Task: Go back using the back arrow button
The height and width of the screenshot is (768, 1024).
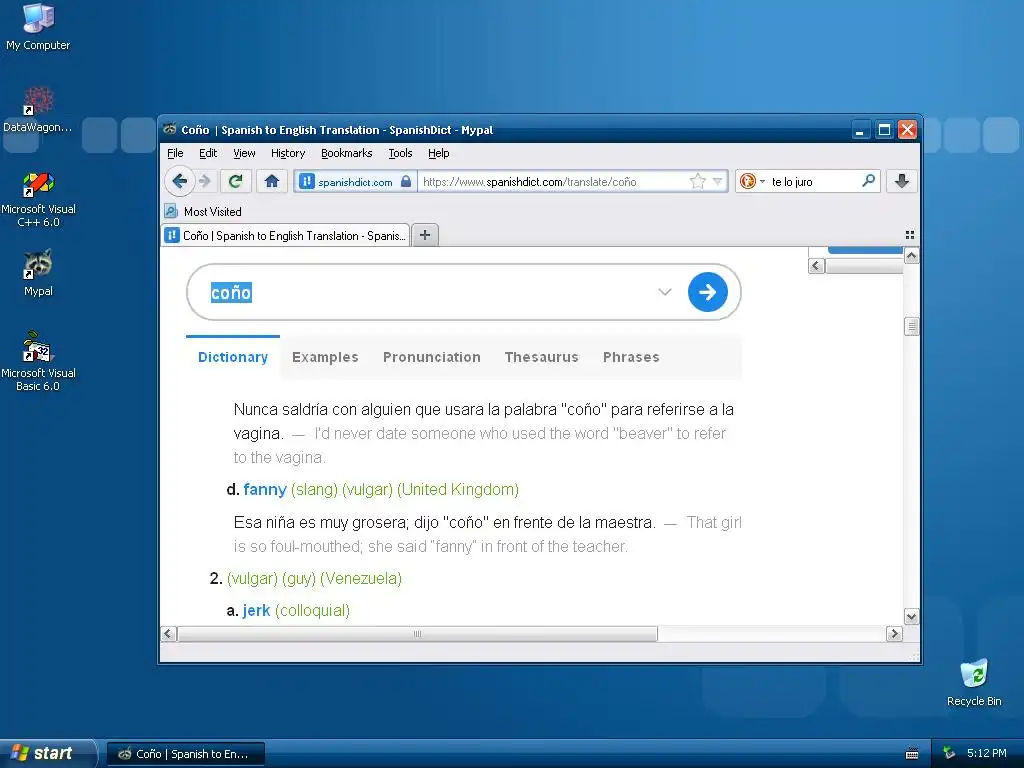Action: [x=180, y=181]
